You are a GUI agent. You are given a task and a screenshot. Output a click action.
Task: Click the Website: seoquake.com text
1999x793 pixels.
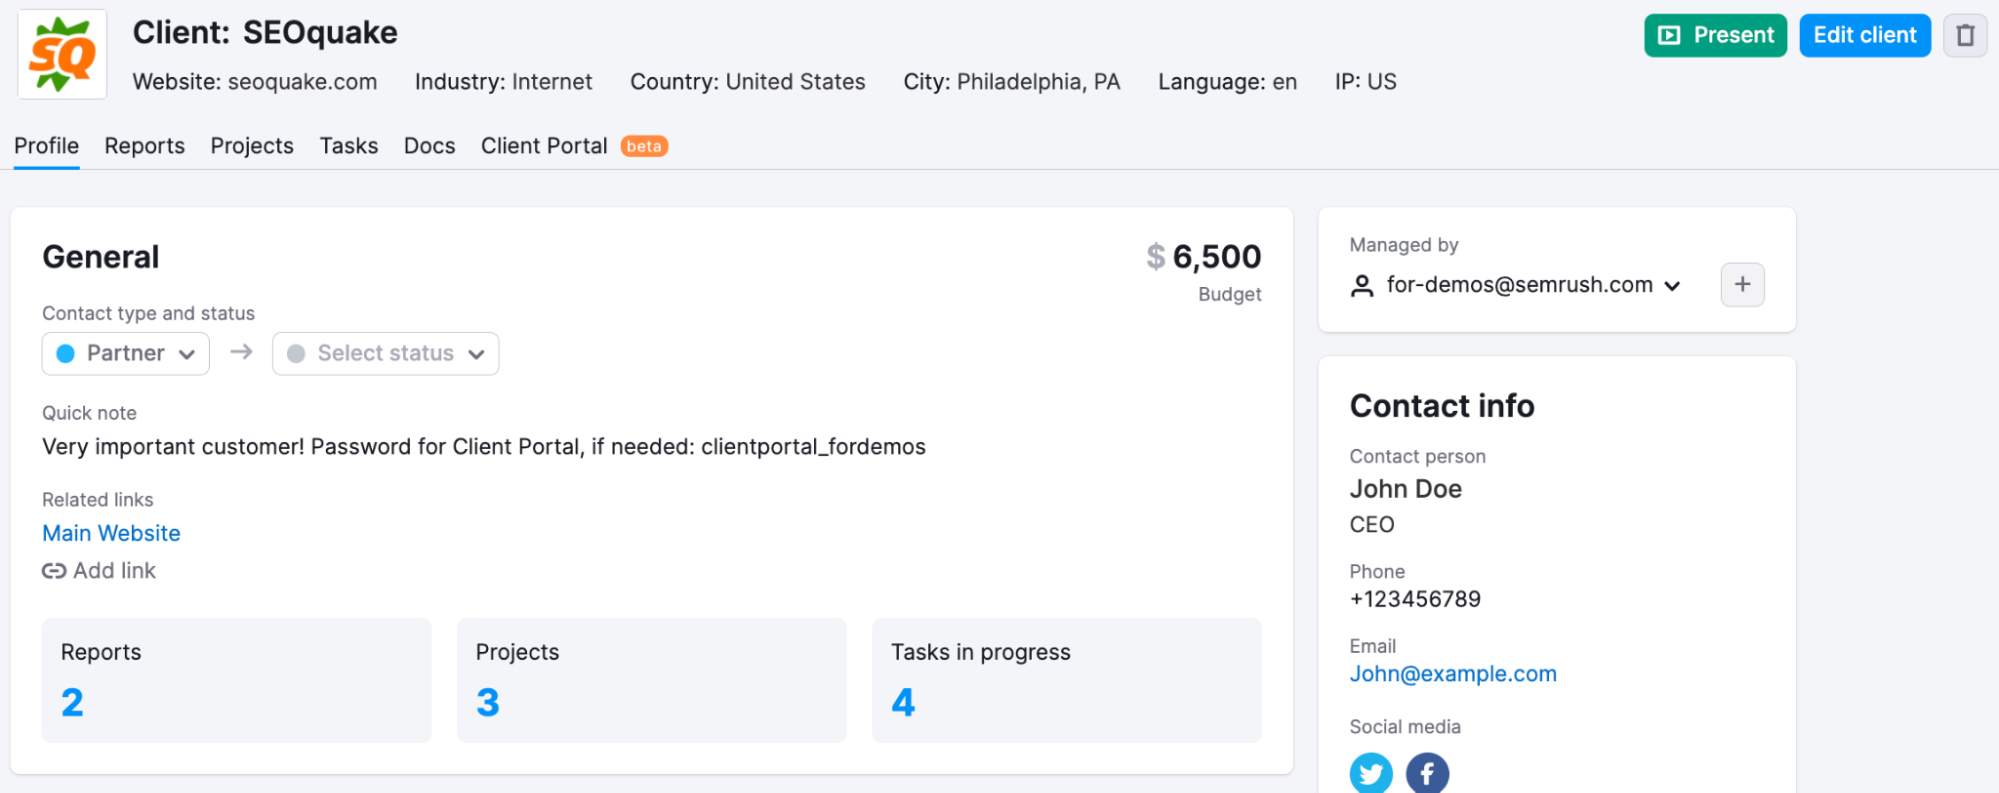(x=255, y=82)
